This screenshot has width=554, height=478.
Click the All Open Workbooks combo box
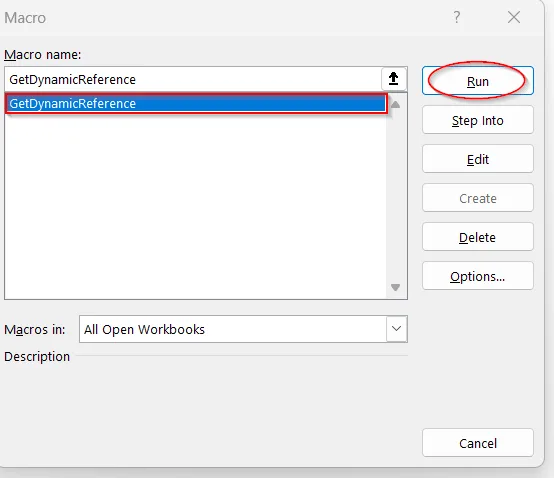point(243,329)
